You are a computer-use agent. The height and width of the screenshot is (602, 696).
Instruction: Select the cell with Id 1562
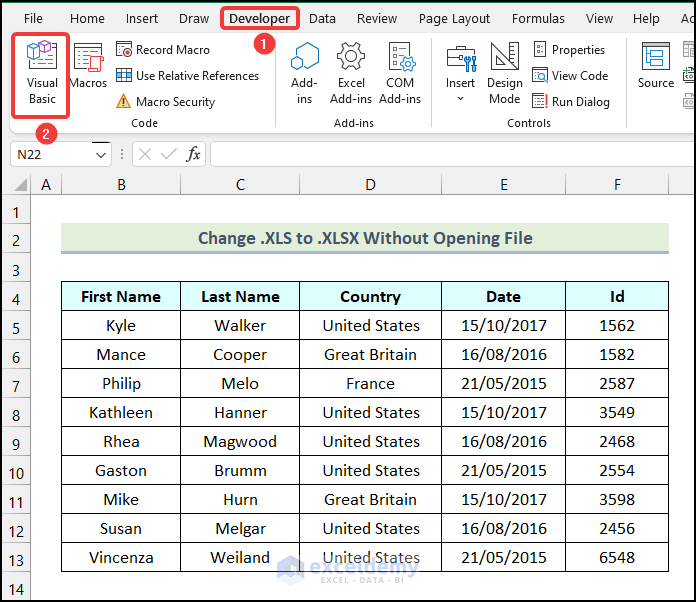[x=617, y=325]
